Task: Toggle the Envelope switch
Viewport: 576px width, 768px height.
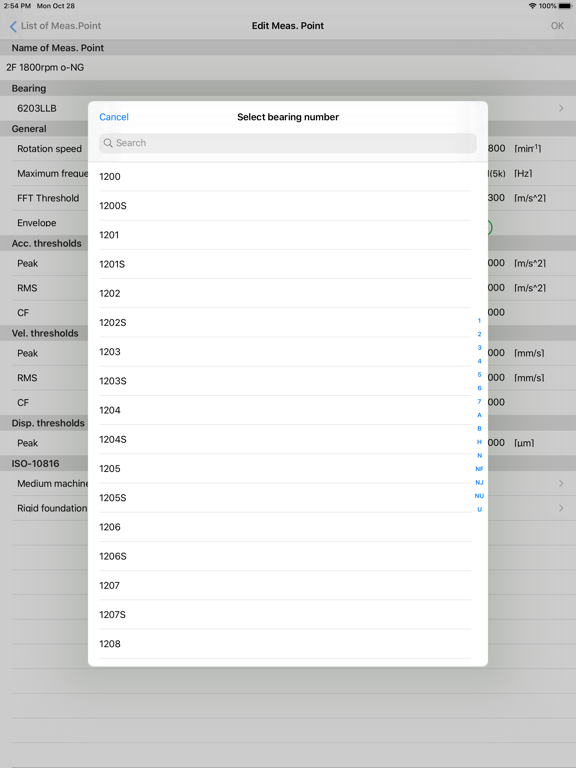Action: pyautogui.click(x=489, y=227)
